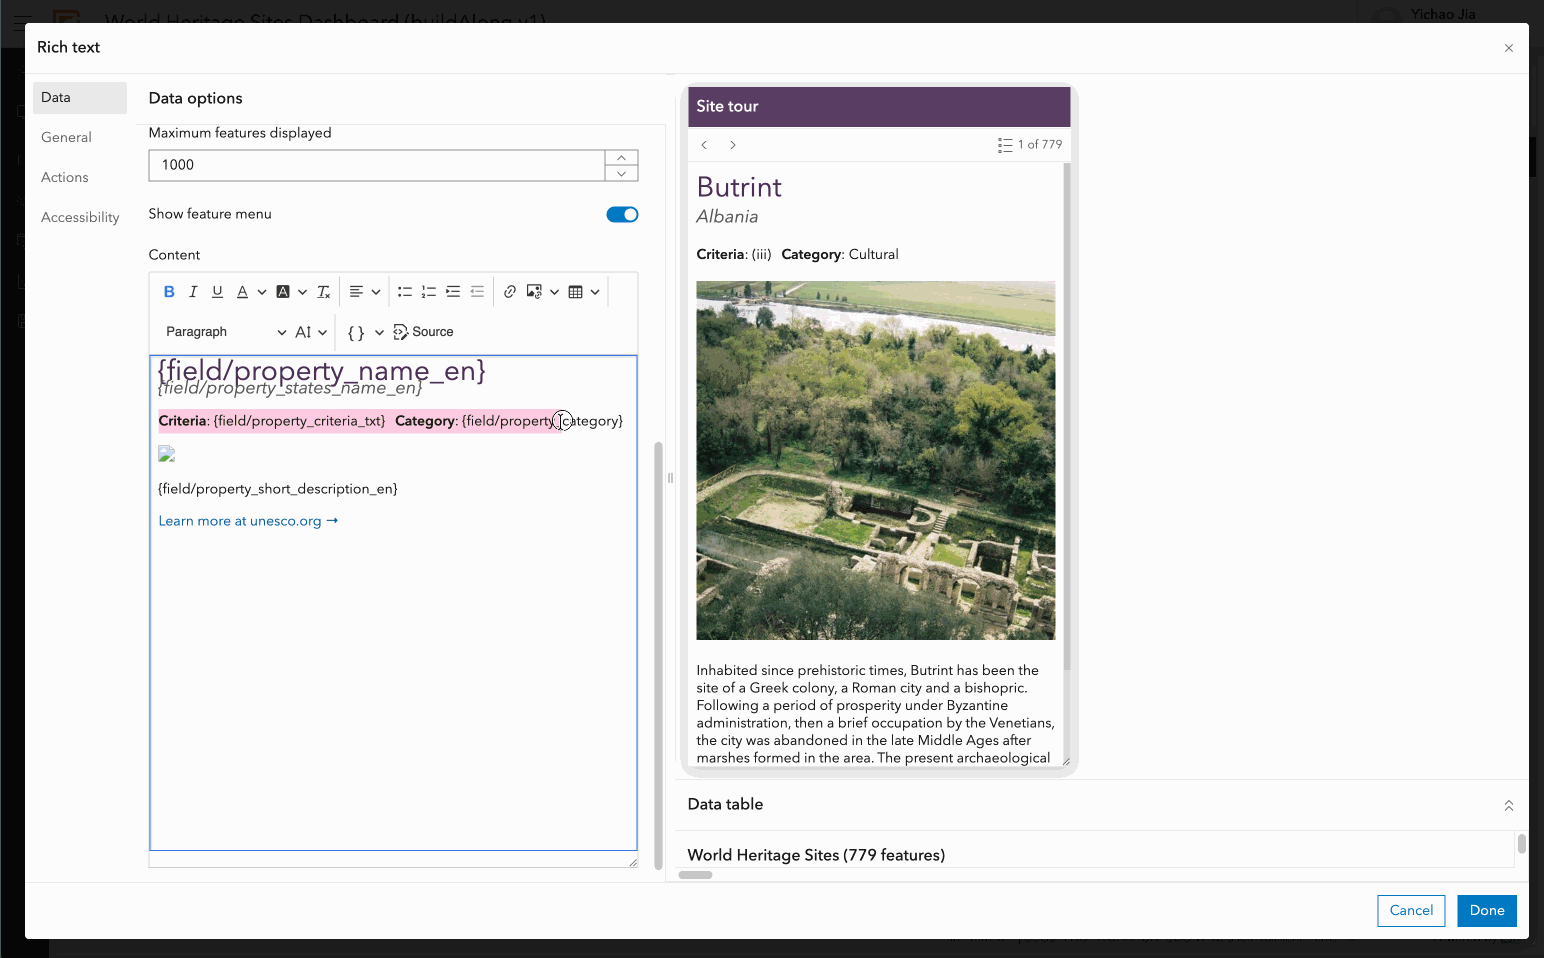Viewport: 1544px width, 958px height.
Task: Turn off Show feature menu toggle
Action: pos(622,214)
